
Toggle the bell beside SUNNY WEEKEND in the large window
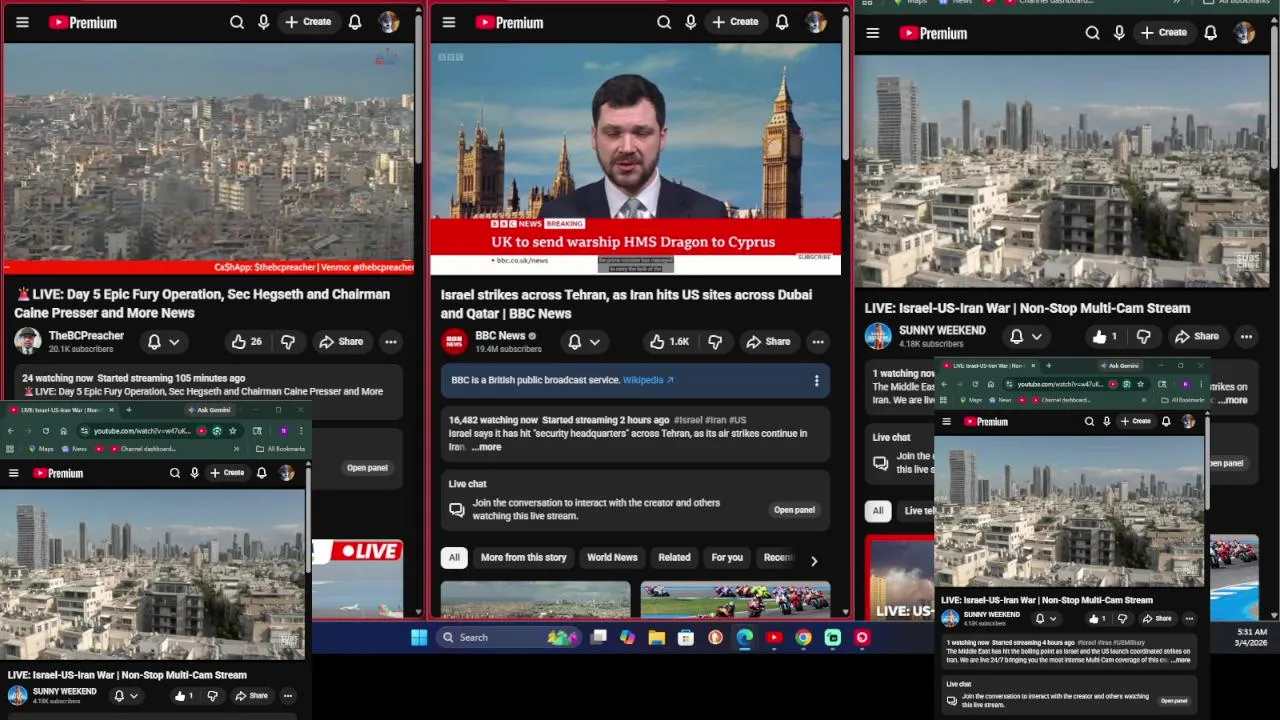1016,337
